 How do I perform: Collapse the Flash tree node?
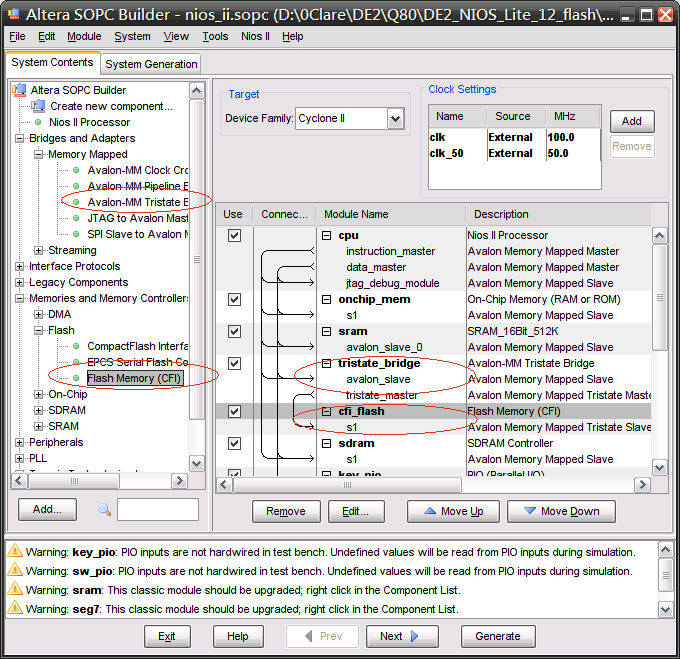coord(39,330)
